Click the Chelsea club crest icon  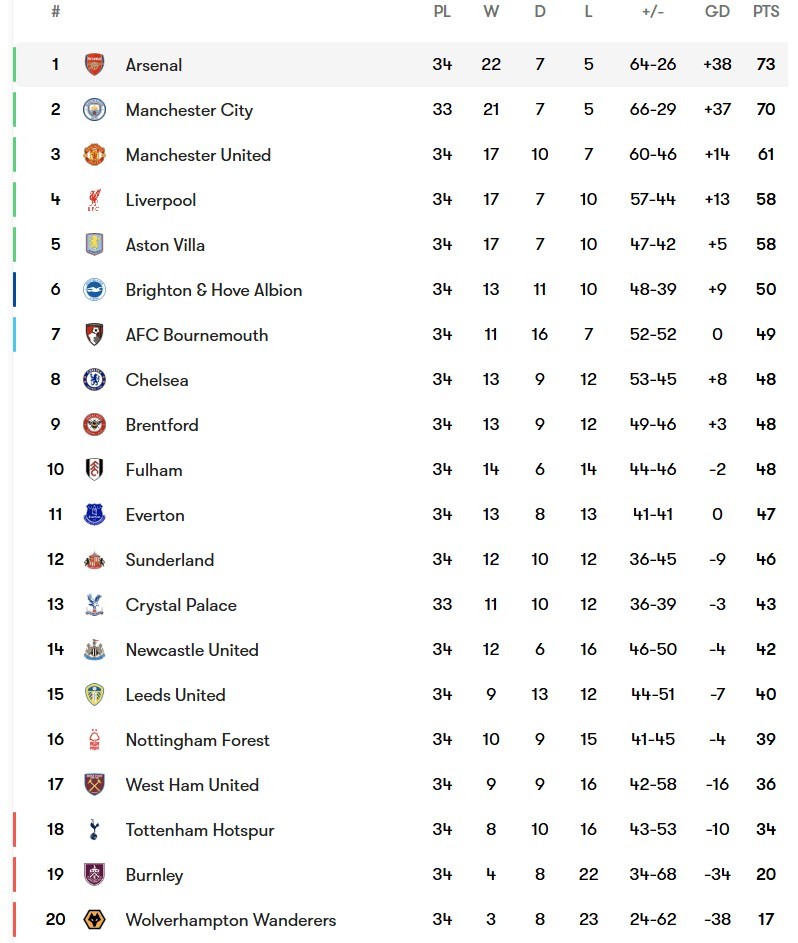click(x=94, y=380)
